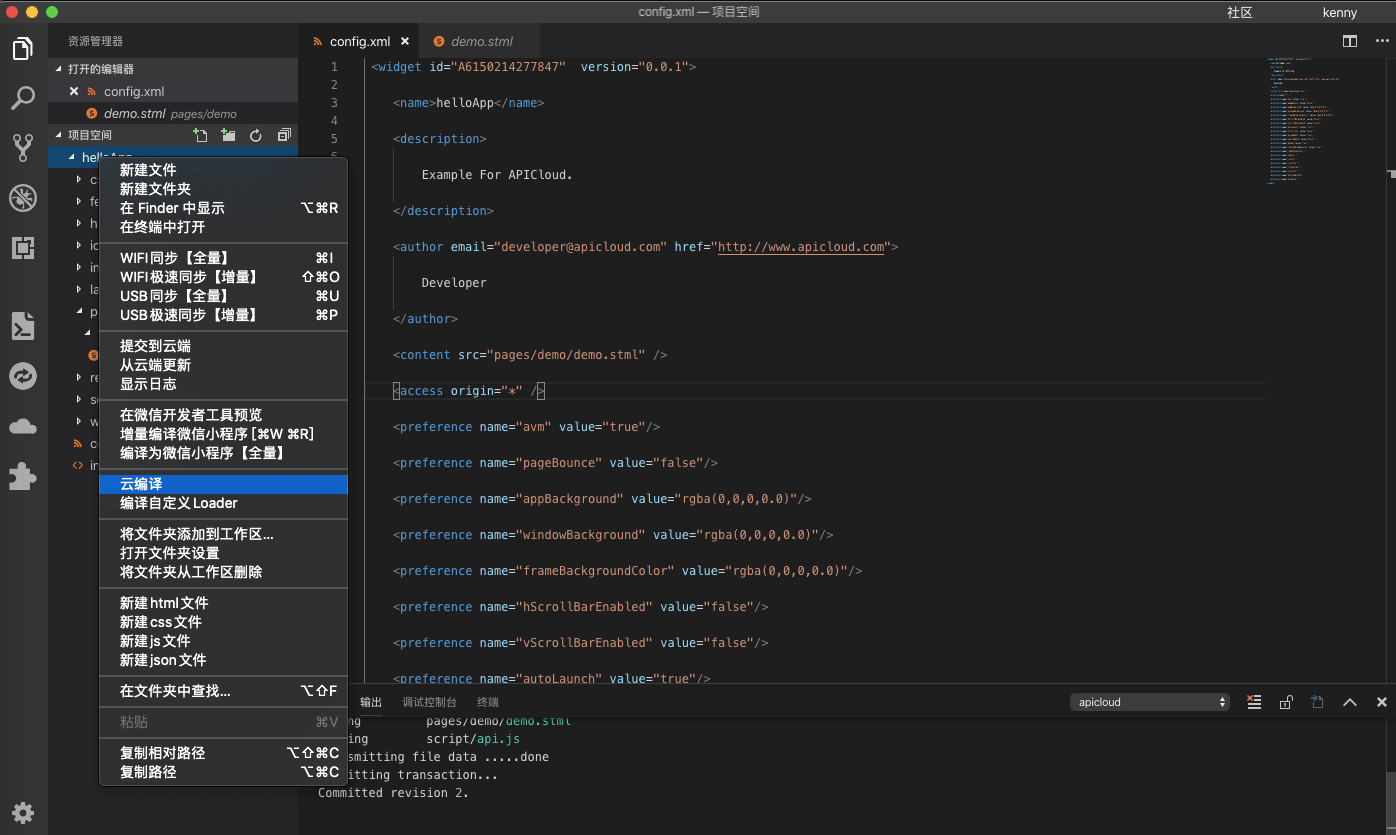Click the new folder icon in 项目空间 header

coord(229,135)
